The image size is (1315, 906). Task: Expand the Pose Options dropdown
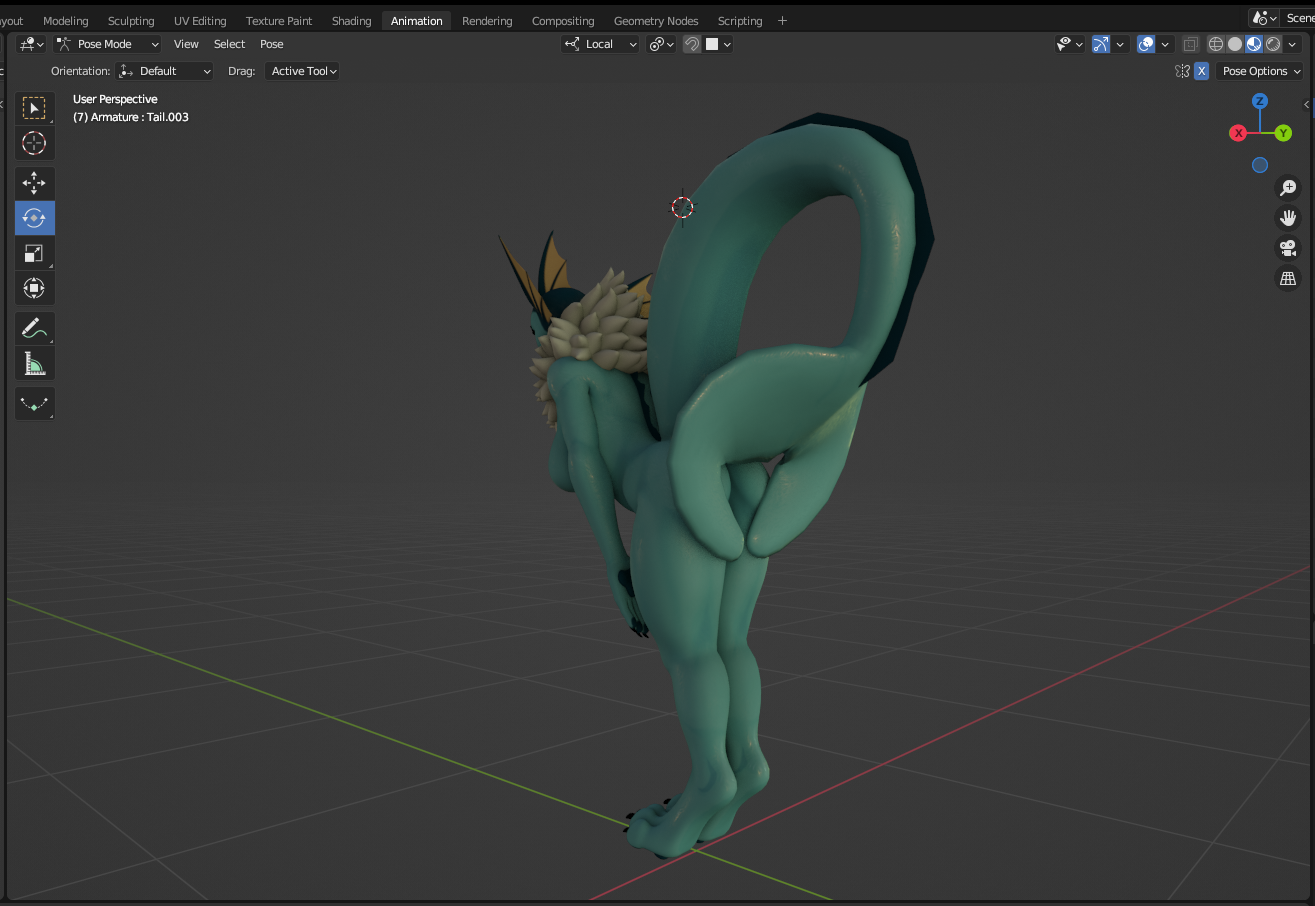(x=1261, y=71)
